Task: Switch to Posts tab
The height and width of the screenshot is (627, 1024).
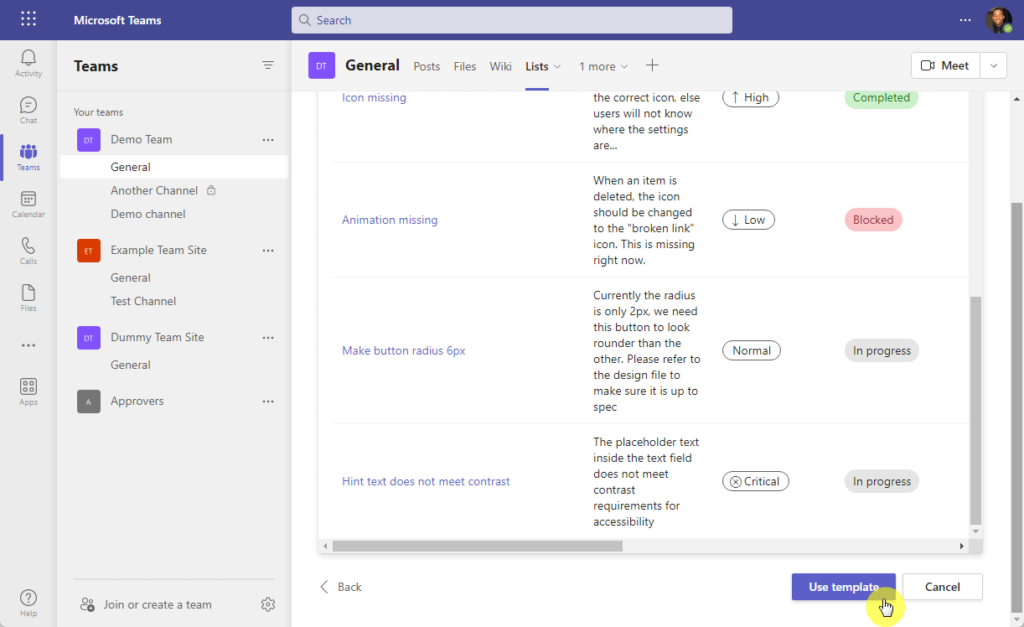Action: tap(426, 67)
